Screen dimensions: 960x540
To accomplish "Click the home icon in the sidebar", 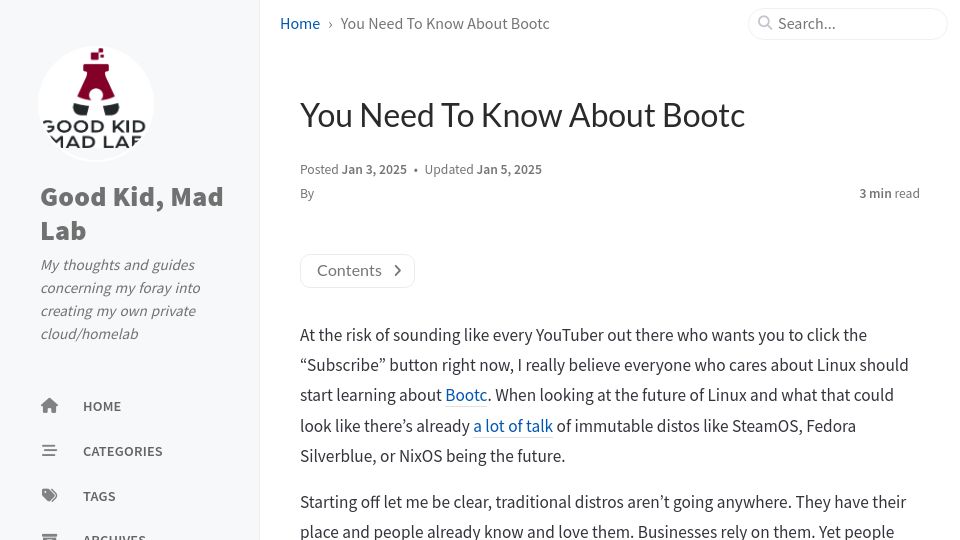I will point(50,406).
